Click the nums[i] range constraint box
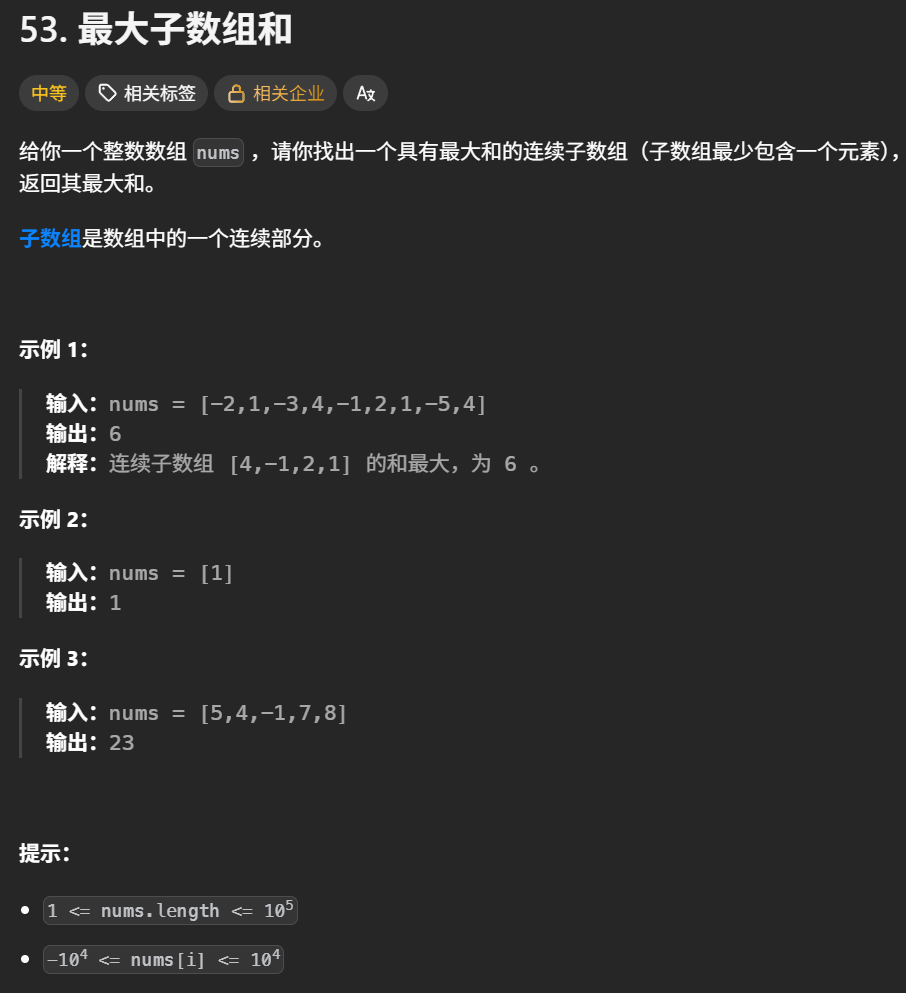The height and width of the screenshot is (993, 906). pyautogui.click(x=164, y=960)
